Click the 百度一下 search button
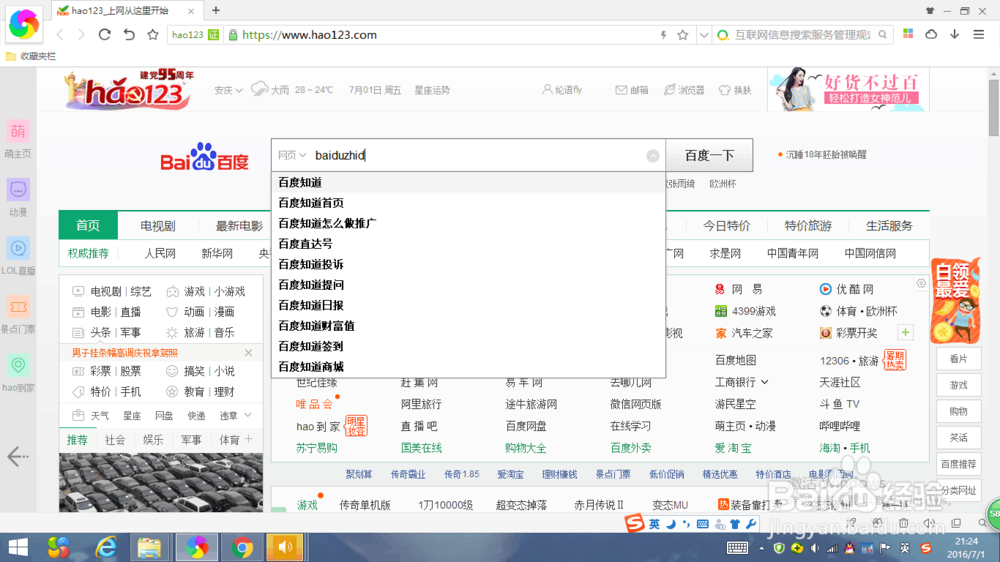 (709, 155)
